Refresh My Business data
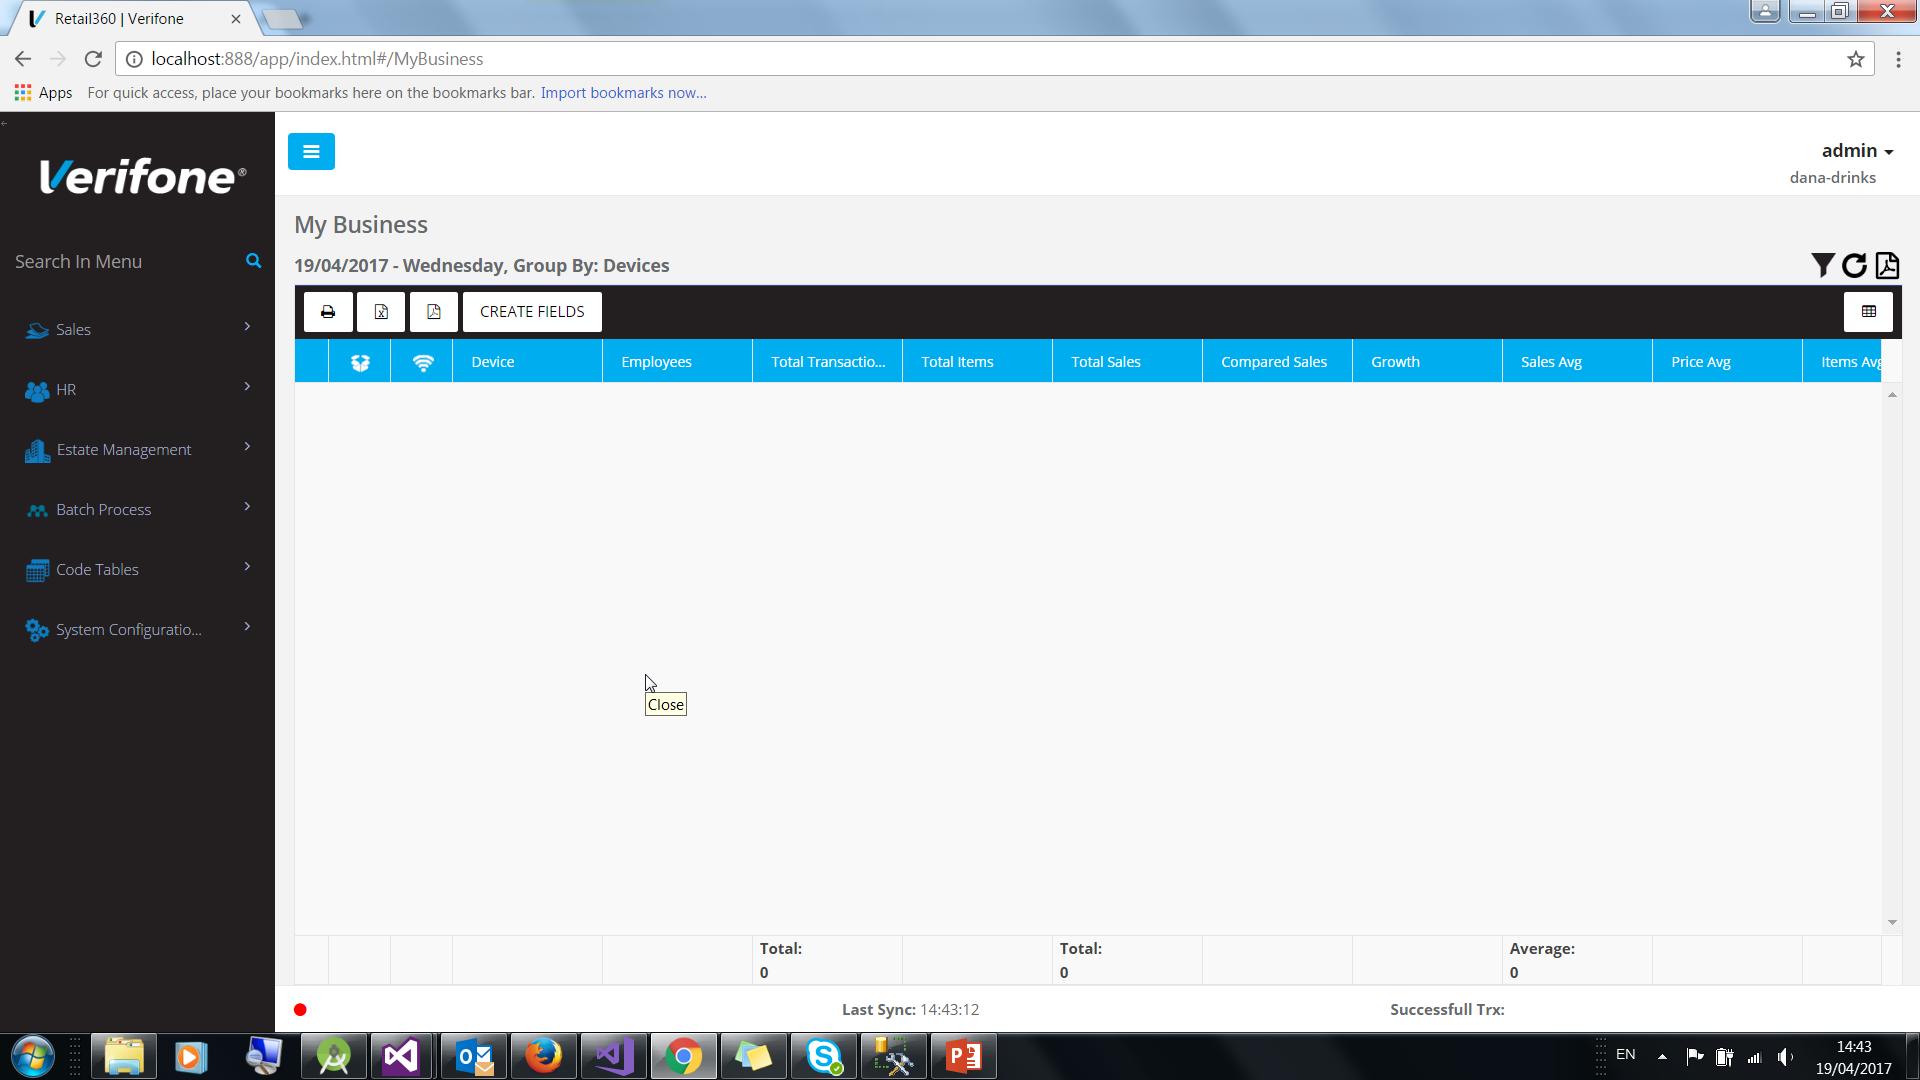The width and height of the screenshot is (1920, 1080). [x=1854, y=265]
